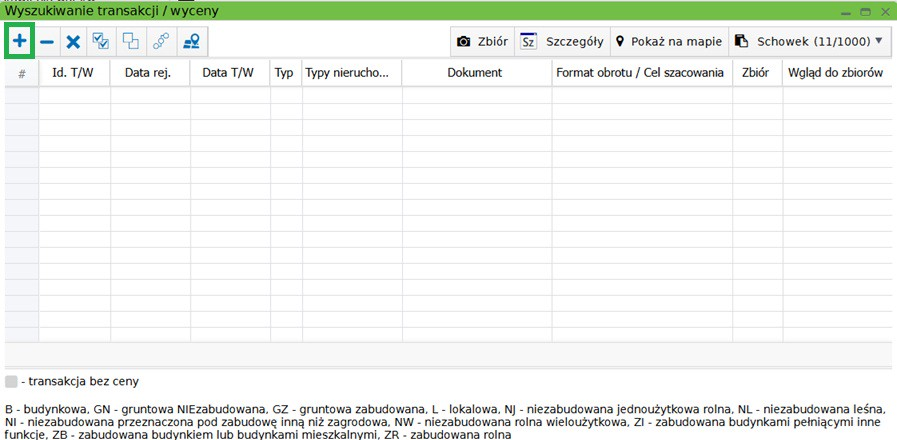897x440 pixels.
Task: Click the Data T/W column header
Action: point(229,73)
